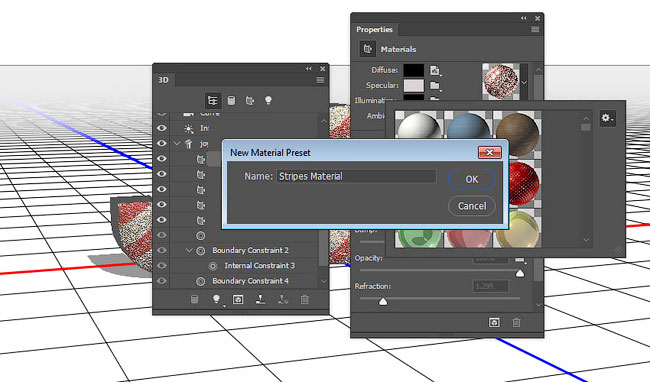Toggle visibility of Boundary Constraint 4
This screenshot has height=382, width=650.
pos(162,281)
